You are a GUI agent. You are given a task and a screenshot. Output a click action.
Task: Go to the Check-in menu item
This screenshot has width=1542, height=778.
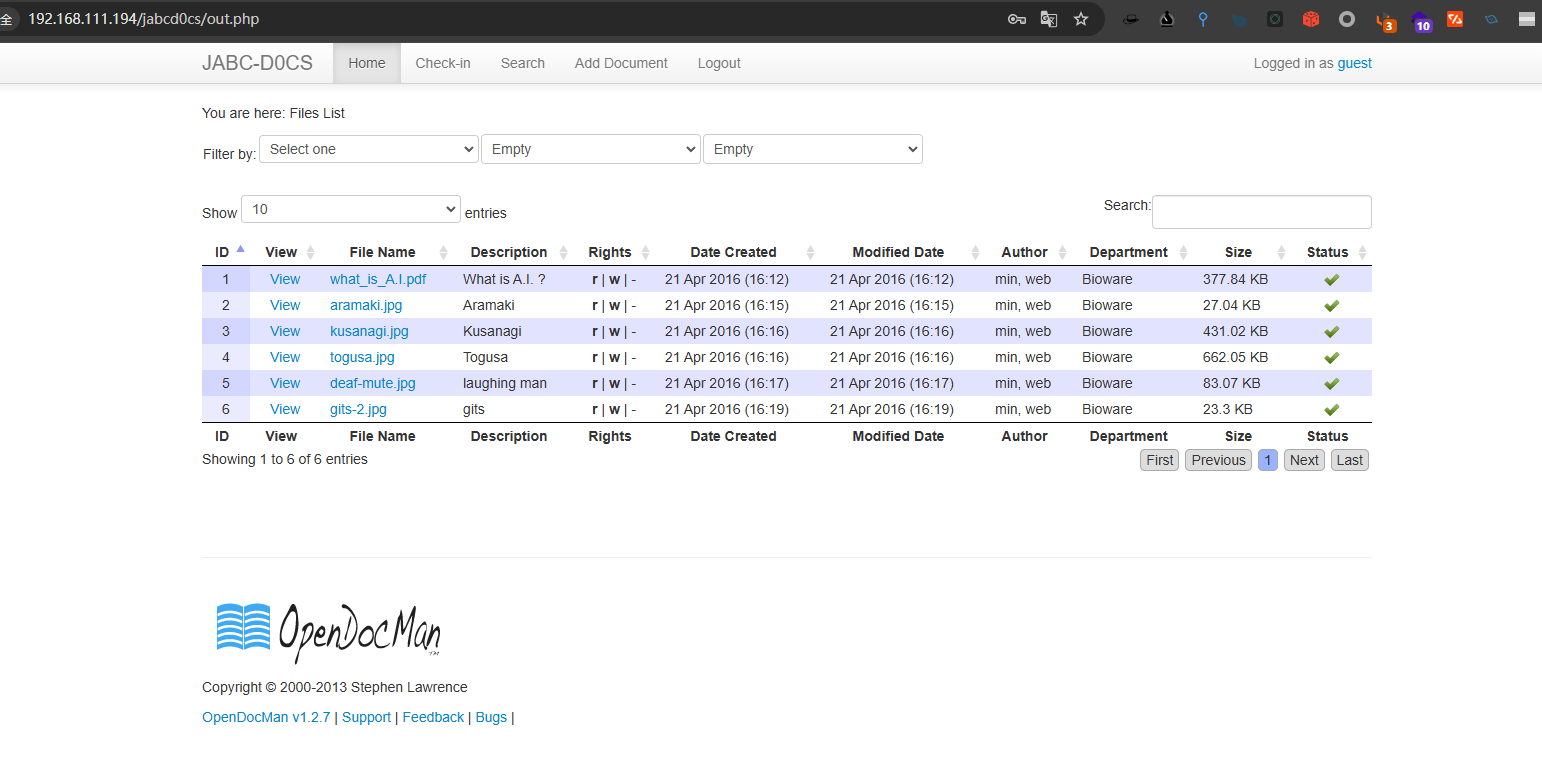[443, 63]
